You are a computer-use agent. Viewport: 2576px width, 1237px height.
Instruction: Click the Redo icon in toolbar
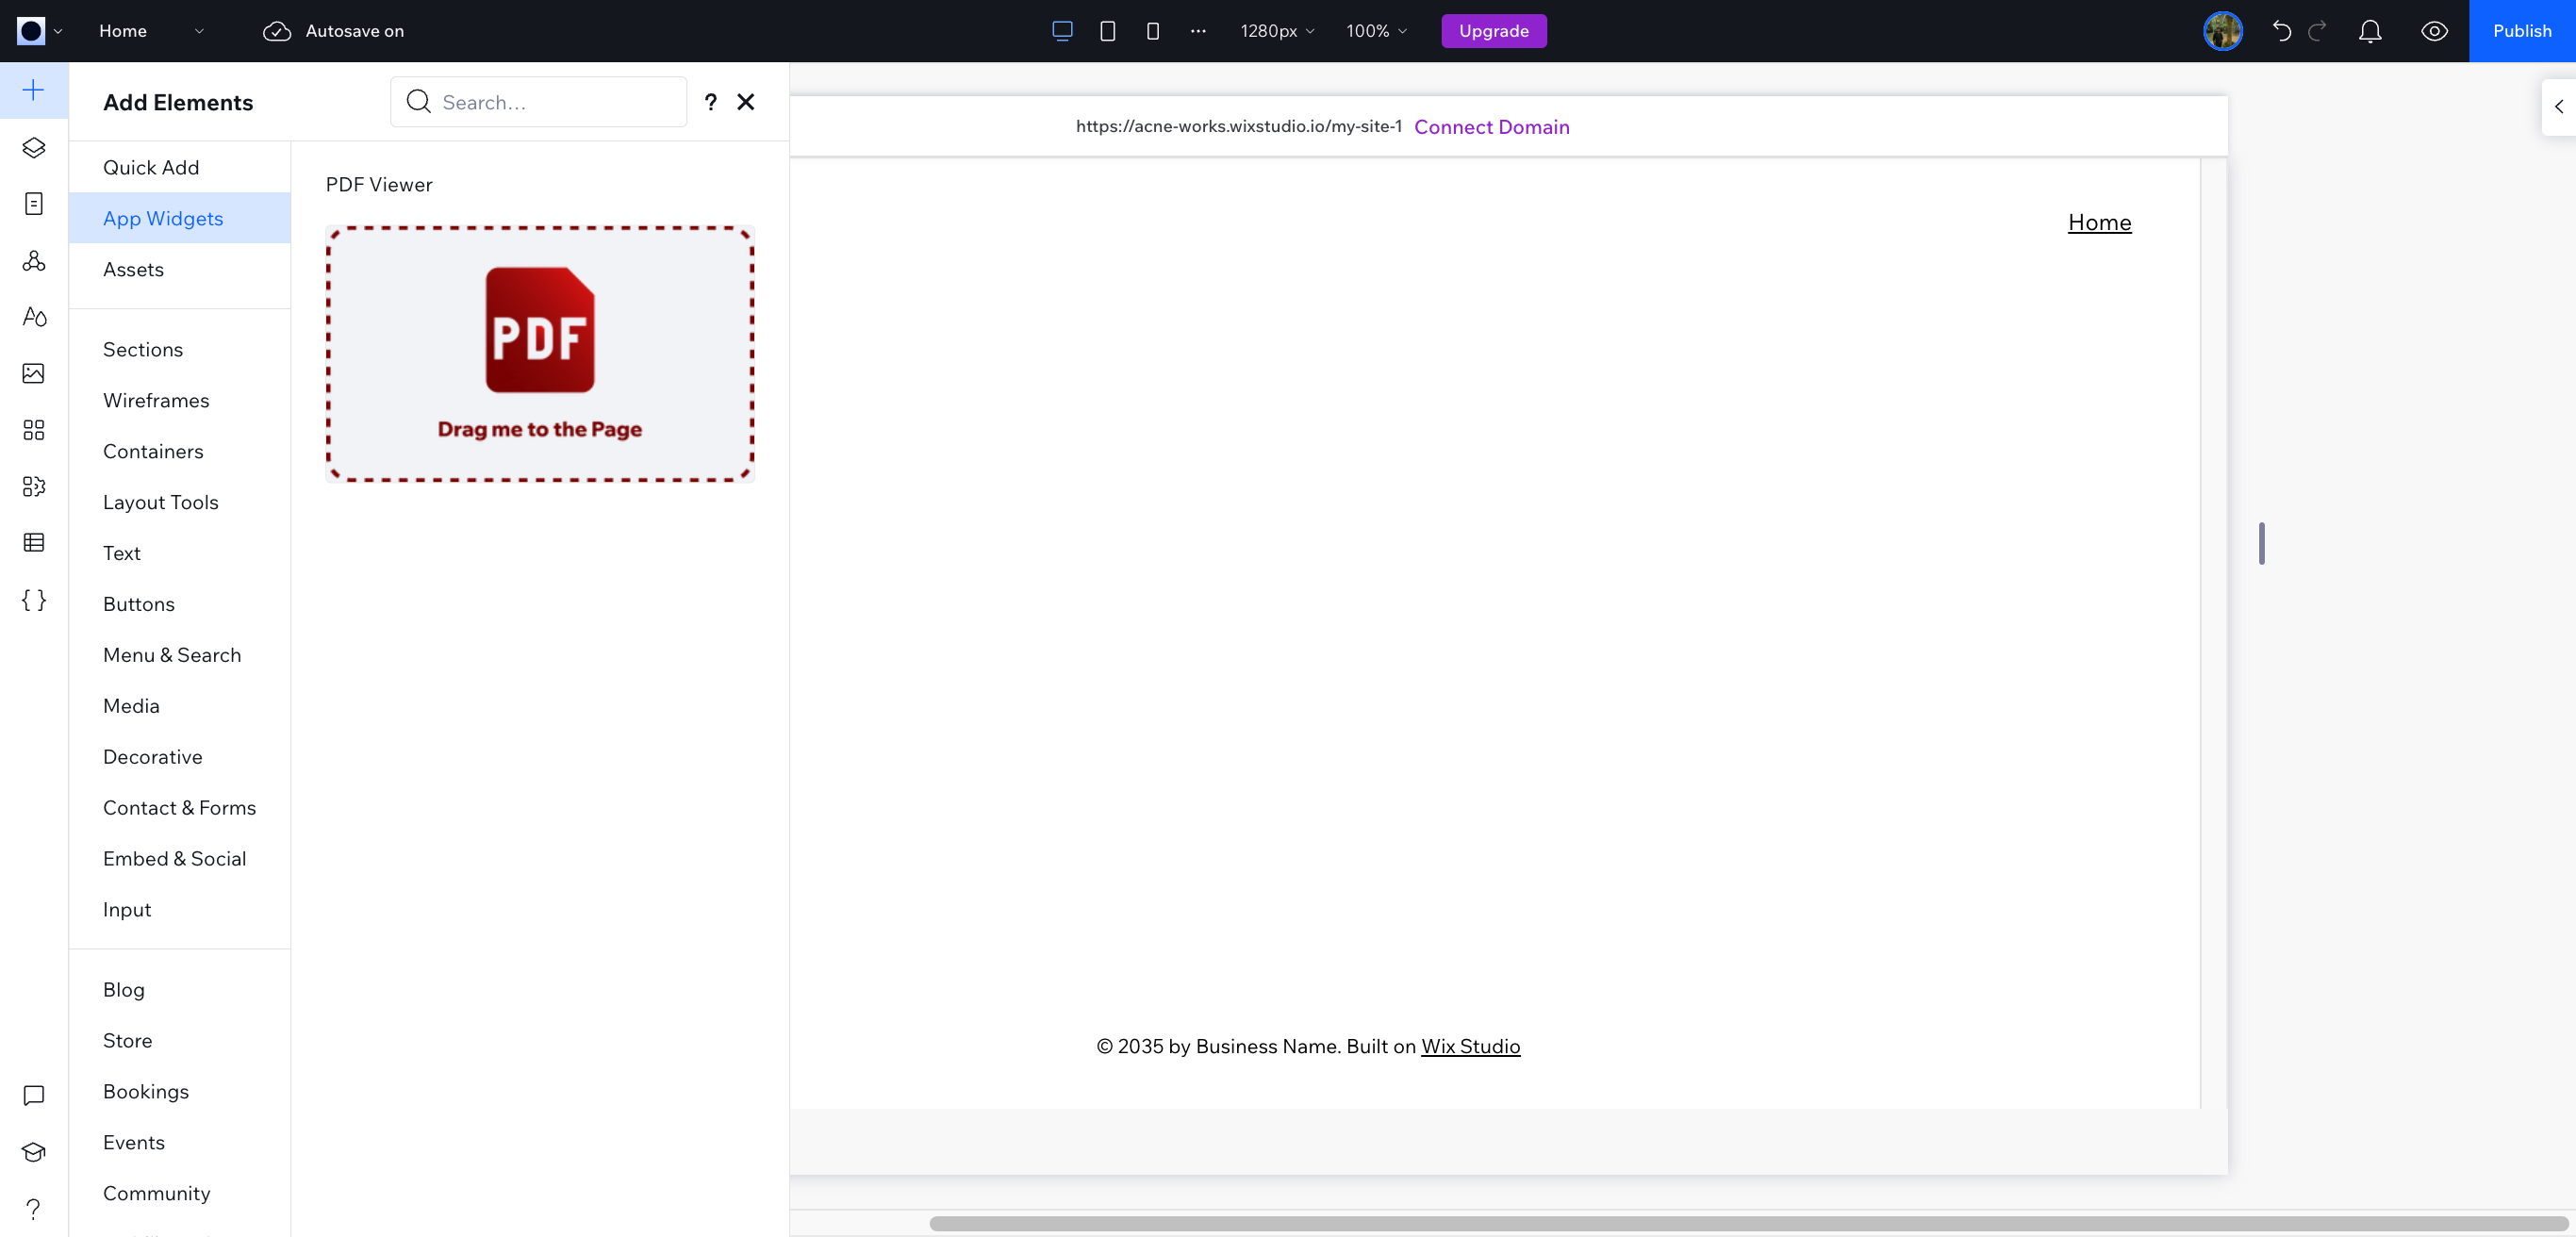pos(2317,29)
